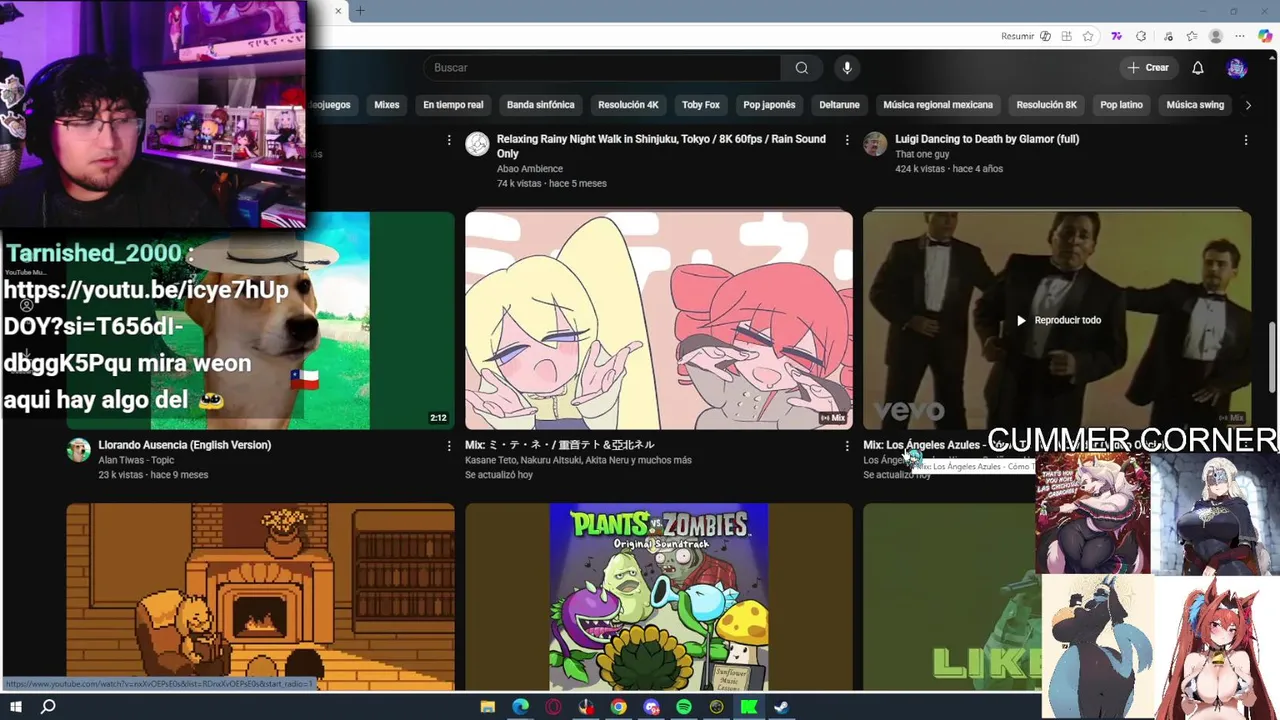Screen dimensions: 1280x720
Task: Show more filter chips with right arrow
Action: [x=1247, y=105]
